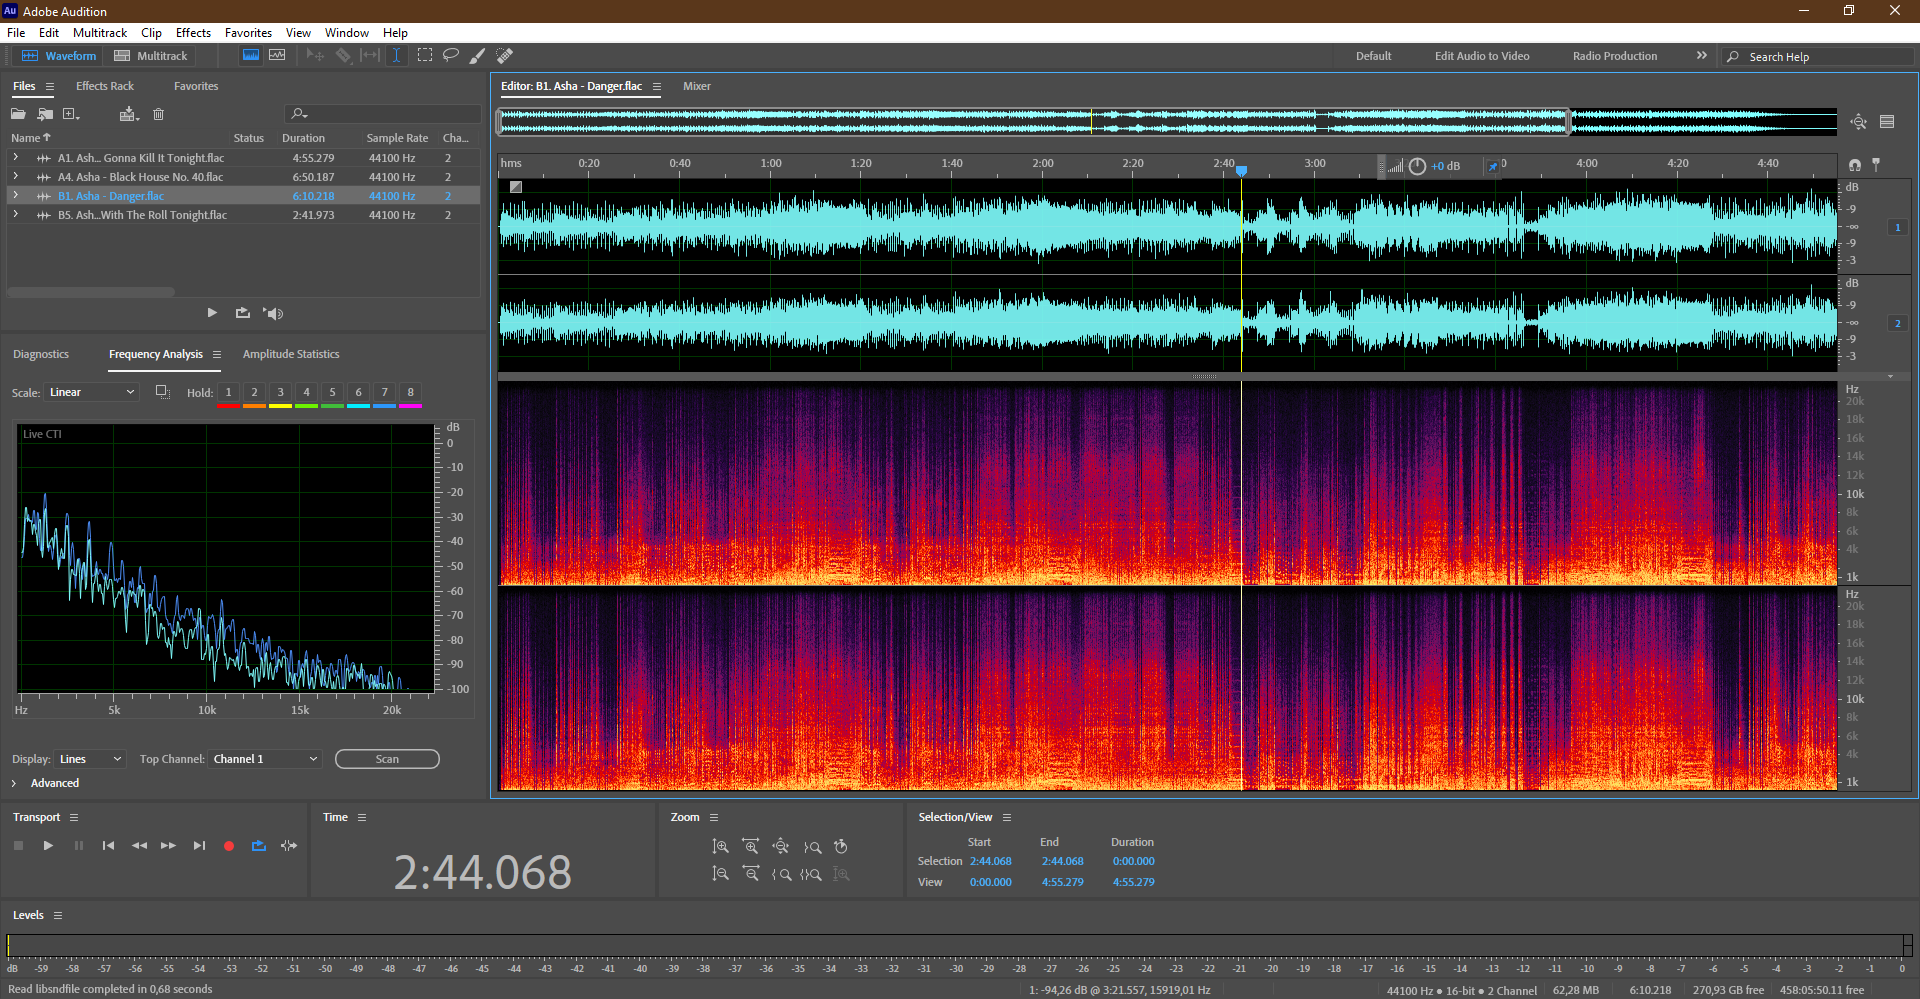This screenshot has height=999, width=1920.
Task: Select the Marquee Selection tool
Action: 425,55
